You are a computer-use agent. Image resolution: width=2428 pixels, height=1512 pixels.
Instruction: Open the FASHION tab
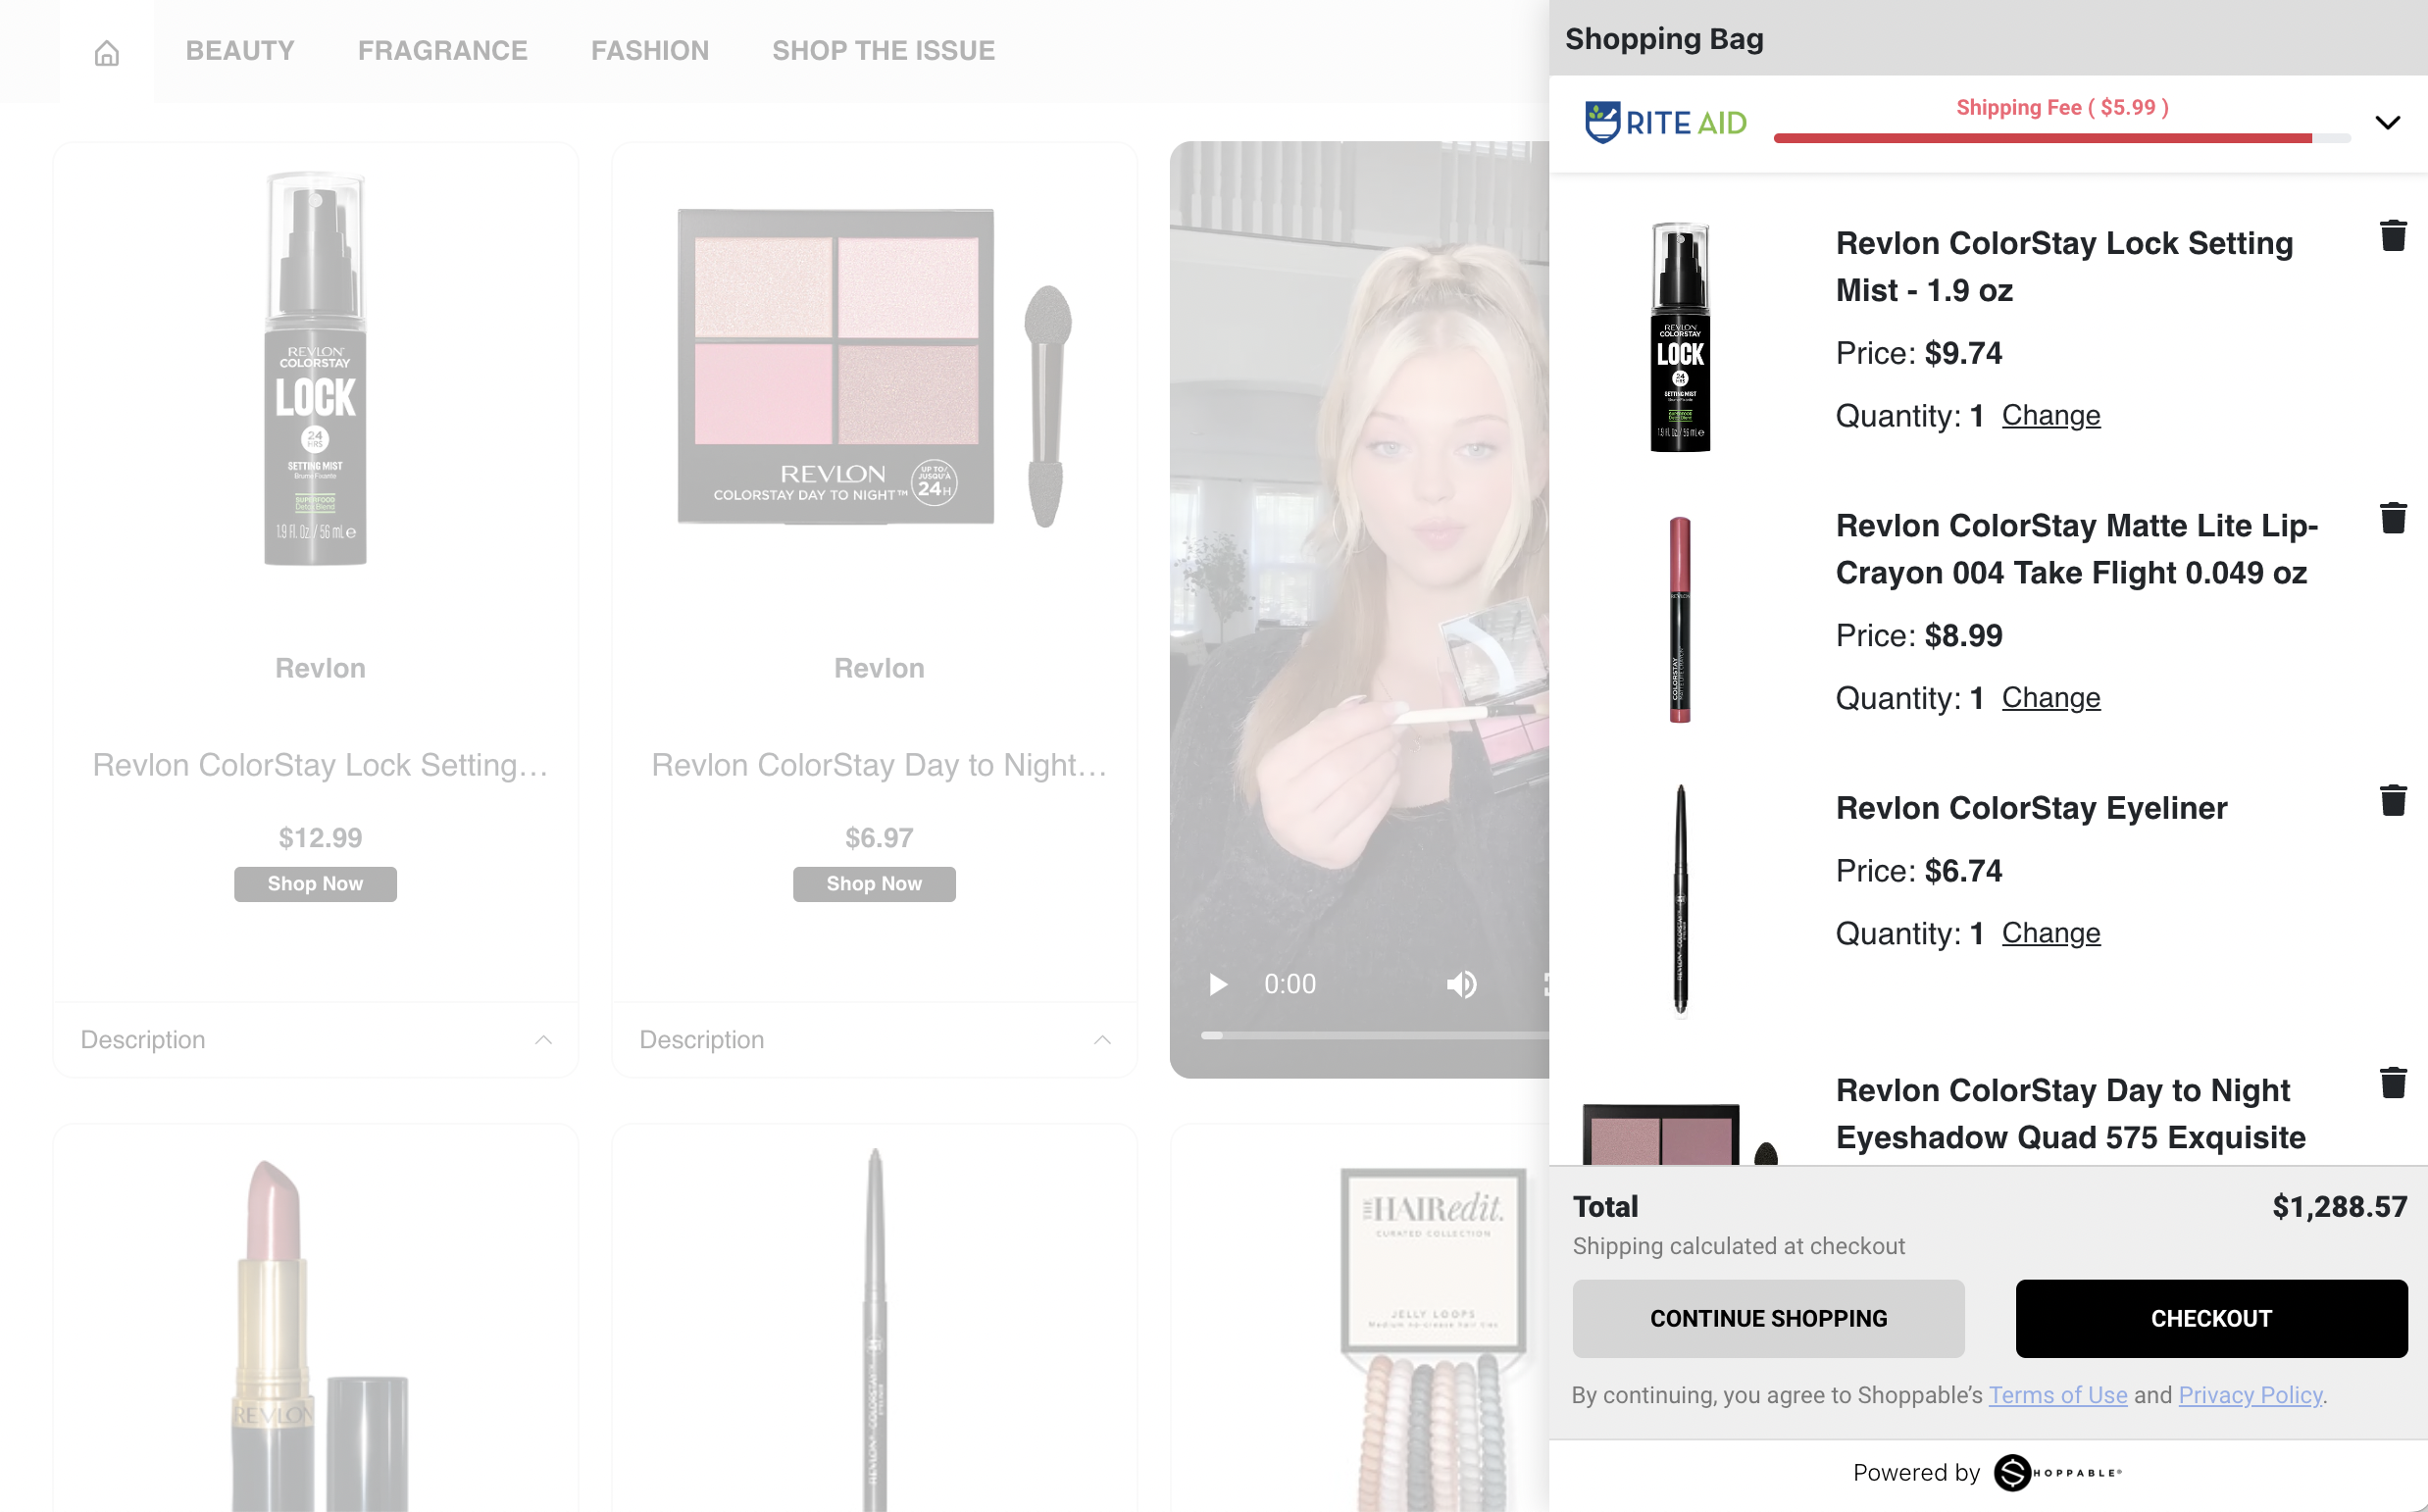click(x=650, y=51)
